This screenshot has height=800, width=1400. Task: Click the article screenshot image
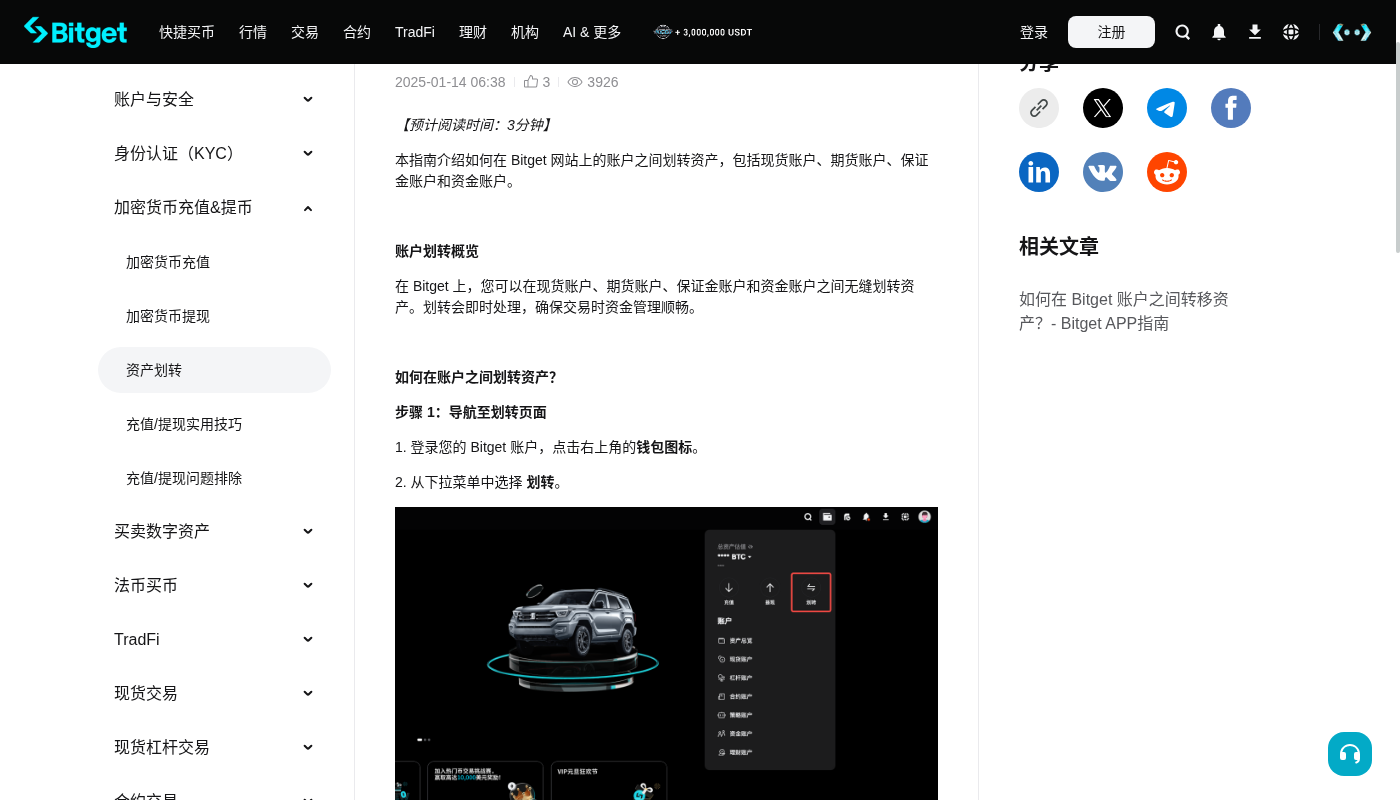666,653
